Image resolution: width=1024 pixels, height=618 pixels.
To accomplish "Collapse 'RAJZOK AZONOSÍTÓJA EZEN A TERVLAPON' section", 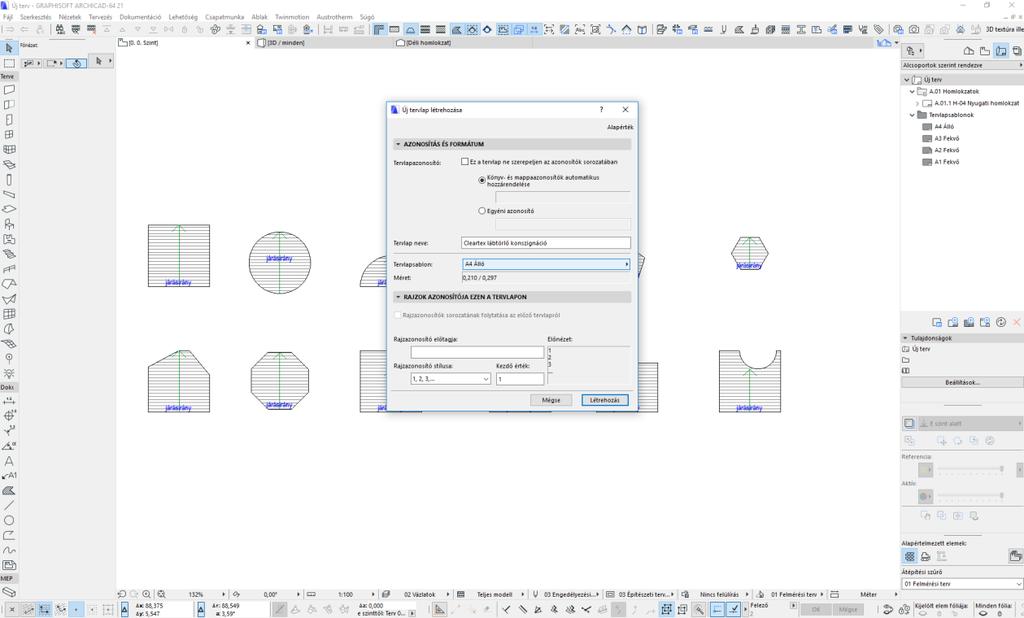I will [x=398, y=297].
